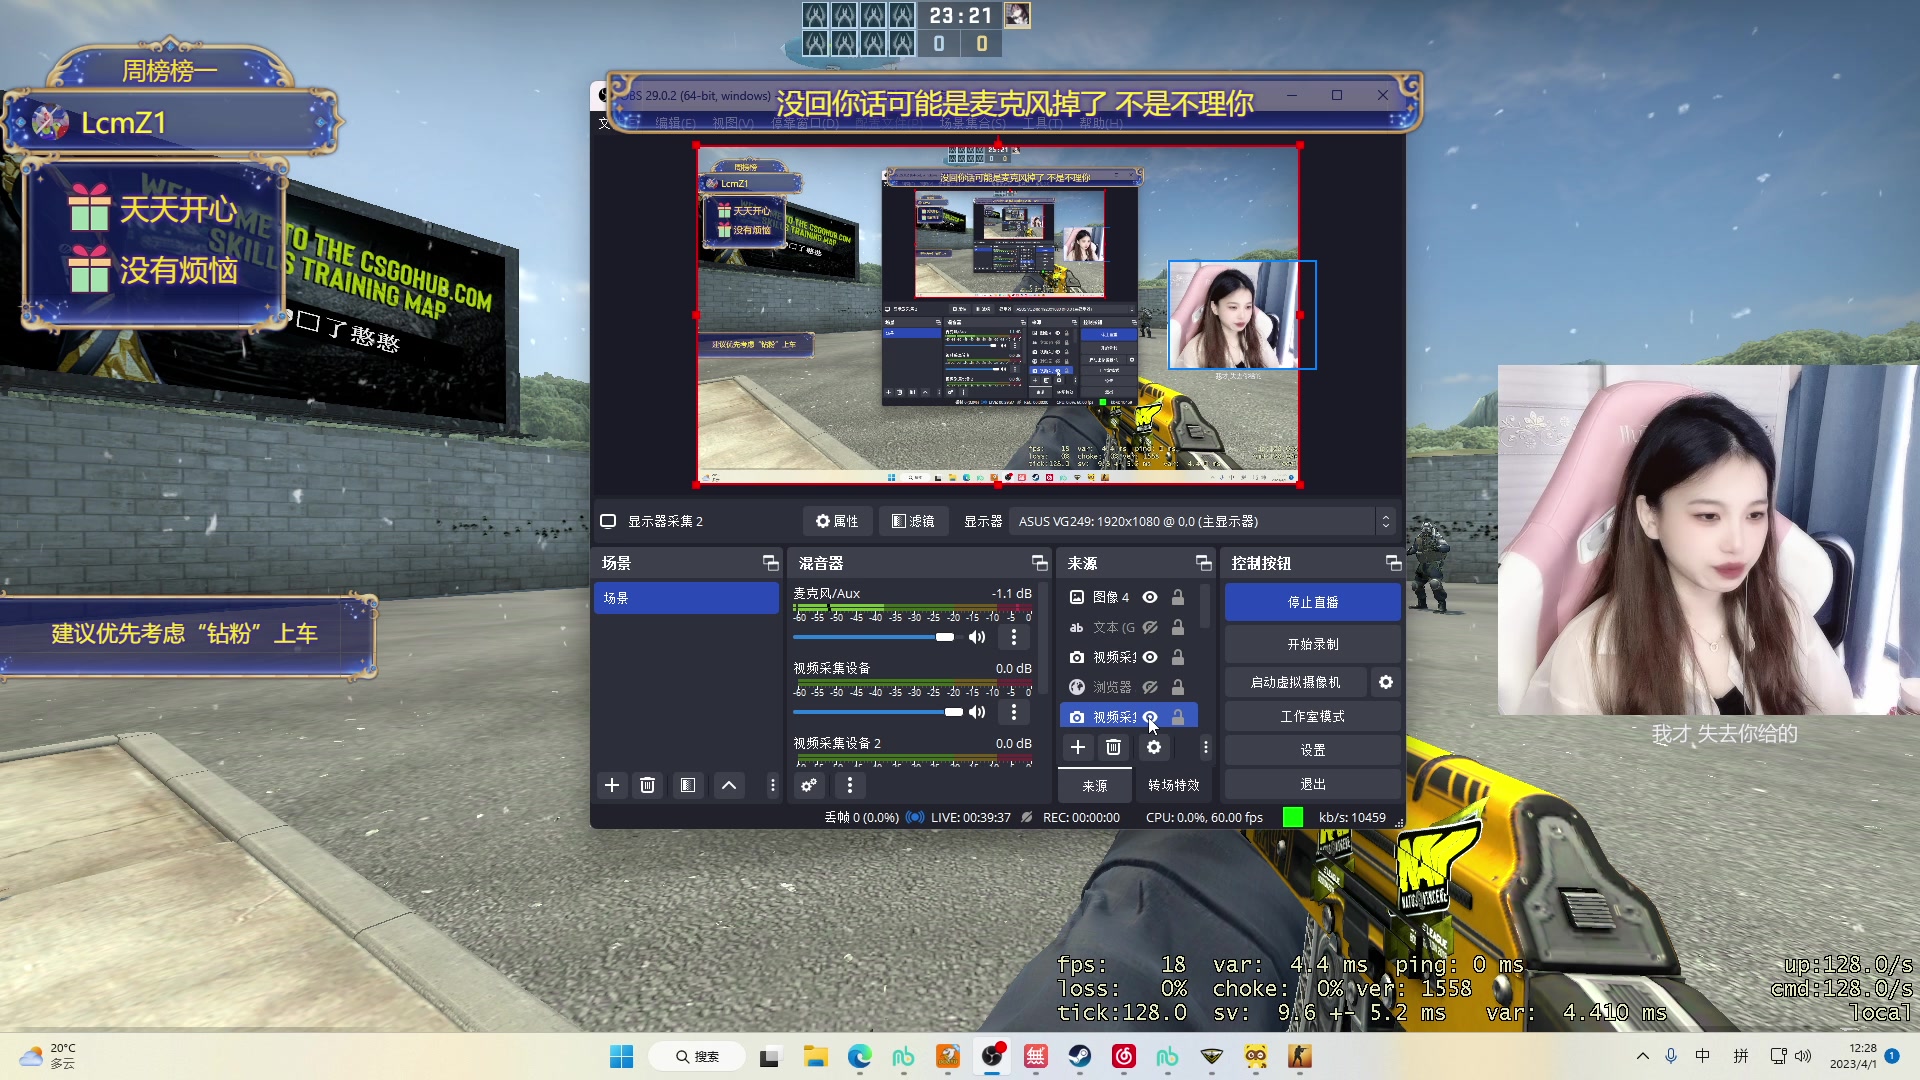
Task: Open 麦克风/Aux three-dot options menu
Action: [1014, 637]
